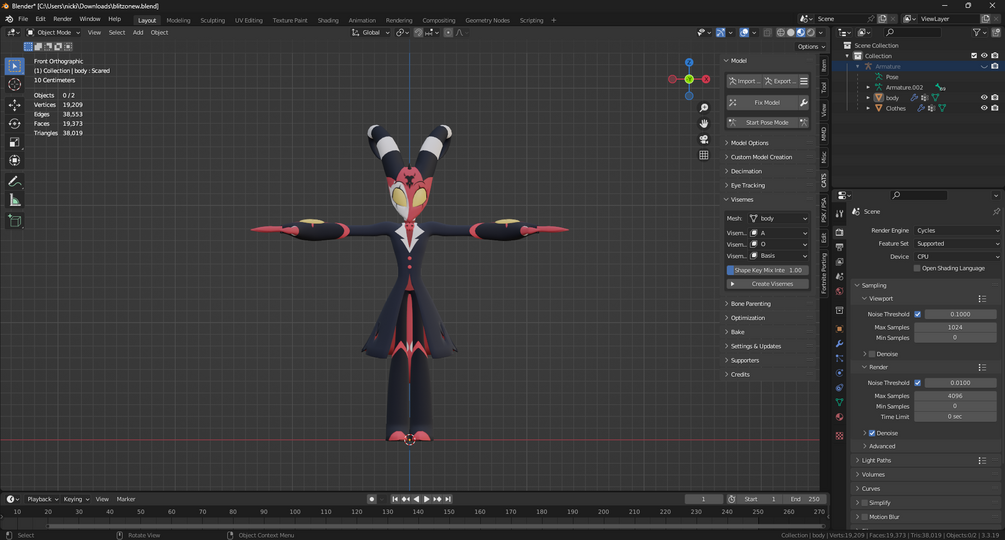Open Feature Set Supported dropdown
The height and width of the screenshot is (540, 1005).
coord(957,244)
